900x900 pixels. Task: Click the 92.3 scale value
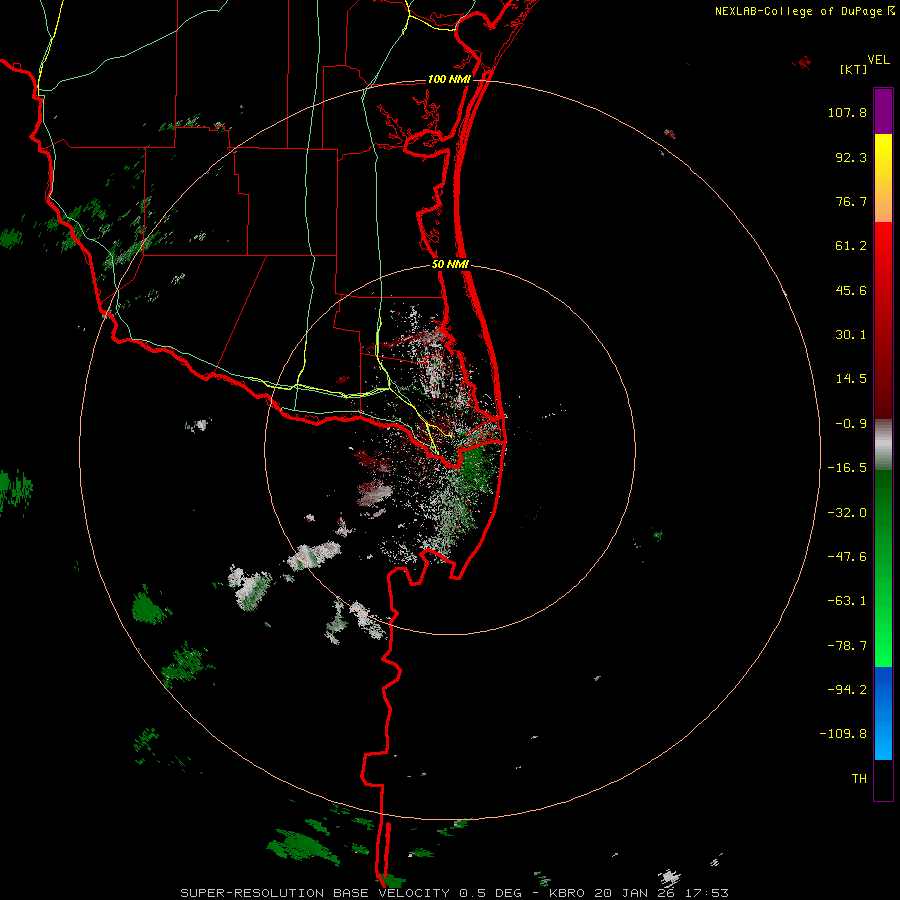tap(851, 157)
